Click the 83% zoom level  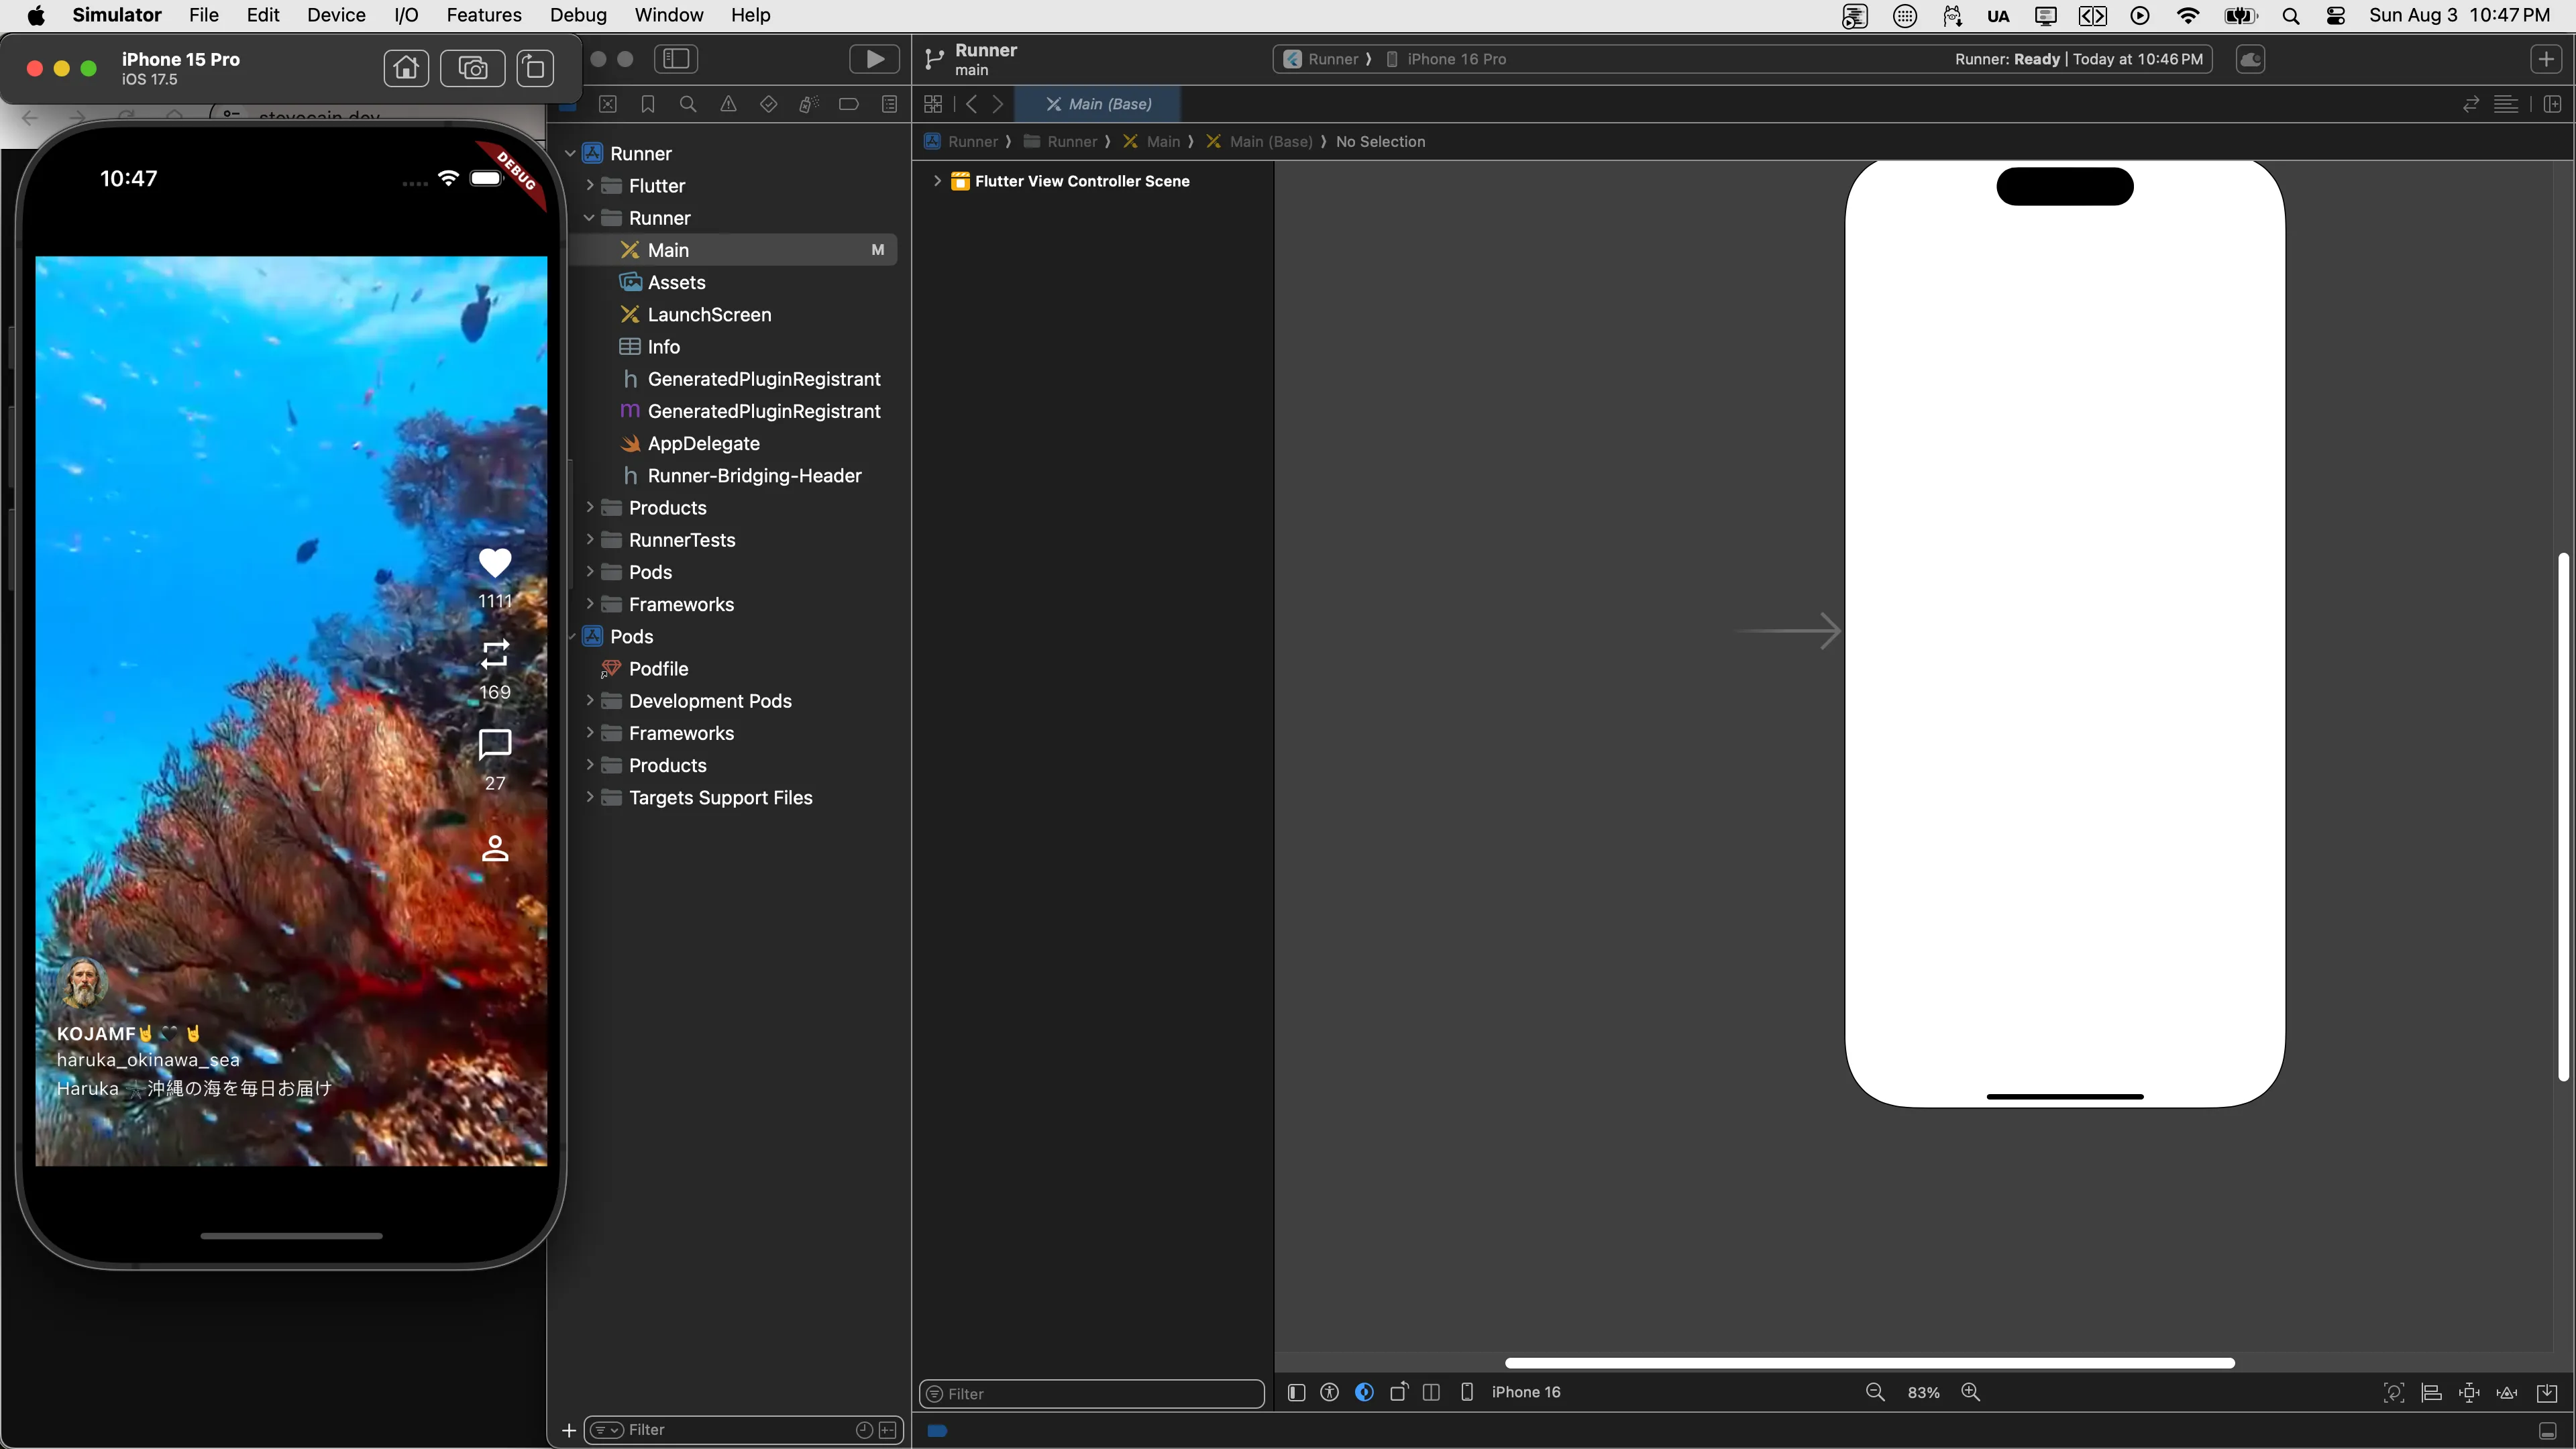pyautogui.click(x=1923, y=1393)
